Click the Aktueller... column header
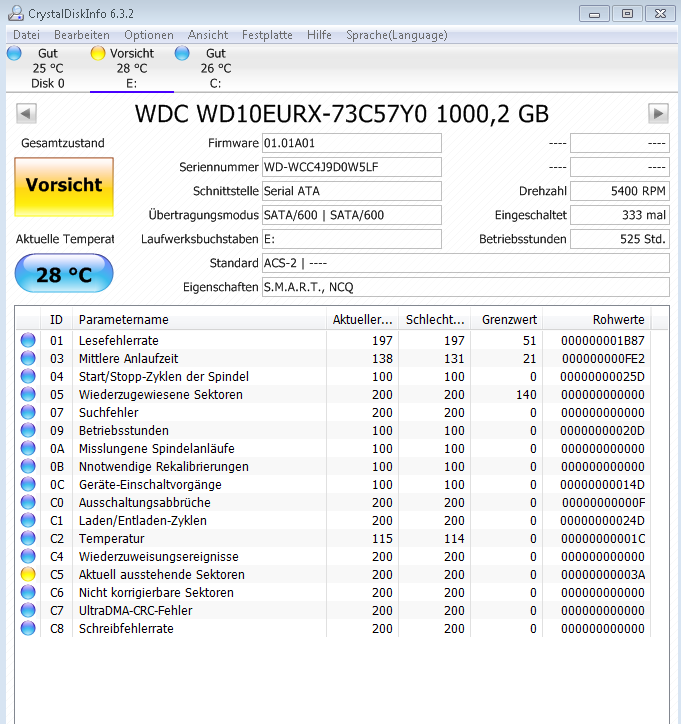The width and height of the screenshot is (681, 724). 362,320
